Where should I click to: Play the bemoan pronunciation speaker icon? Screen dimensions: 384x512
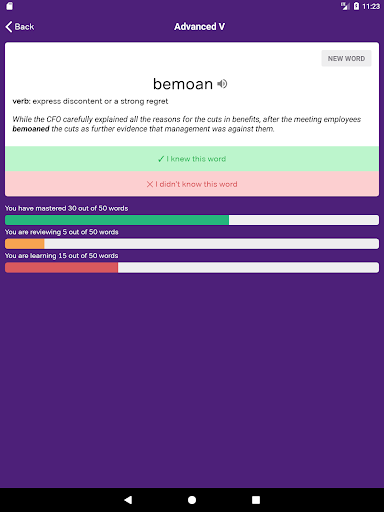click(x=222, y=84)
